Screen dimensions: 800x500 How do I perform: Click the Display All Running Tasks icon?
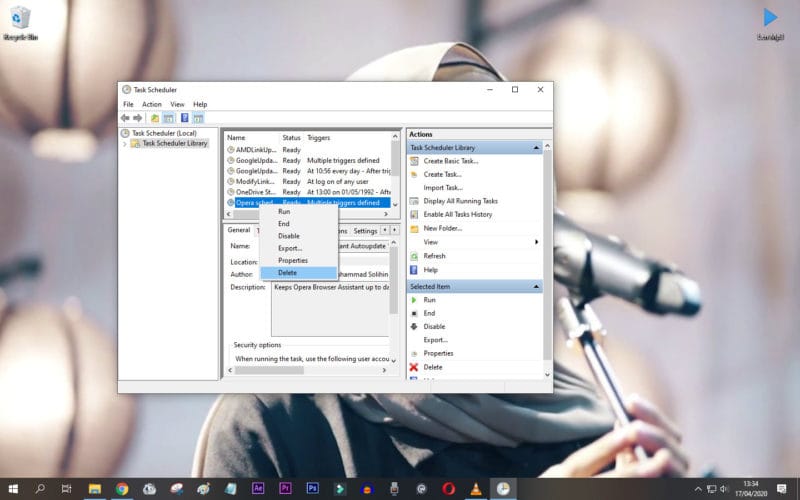[x=414, y=201]
